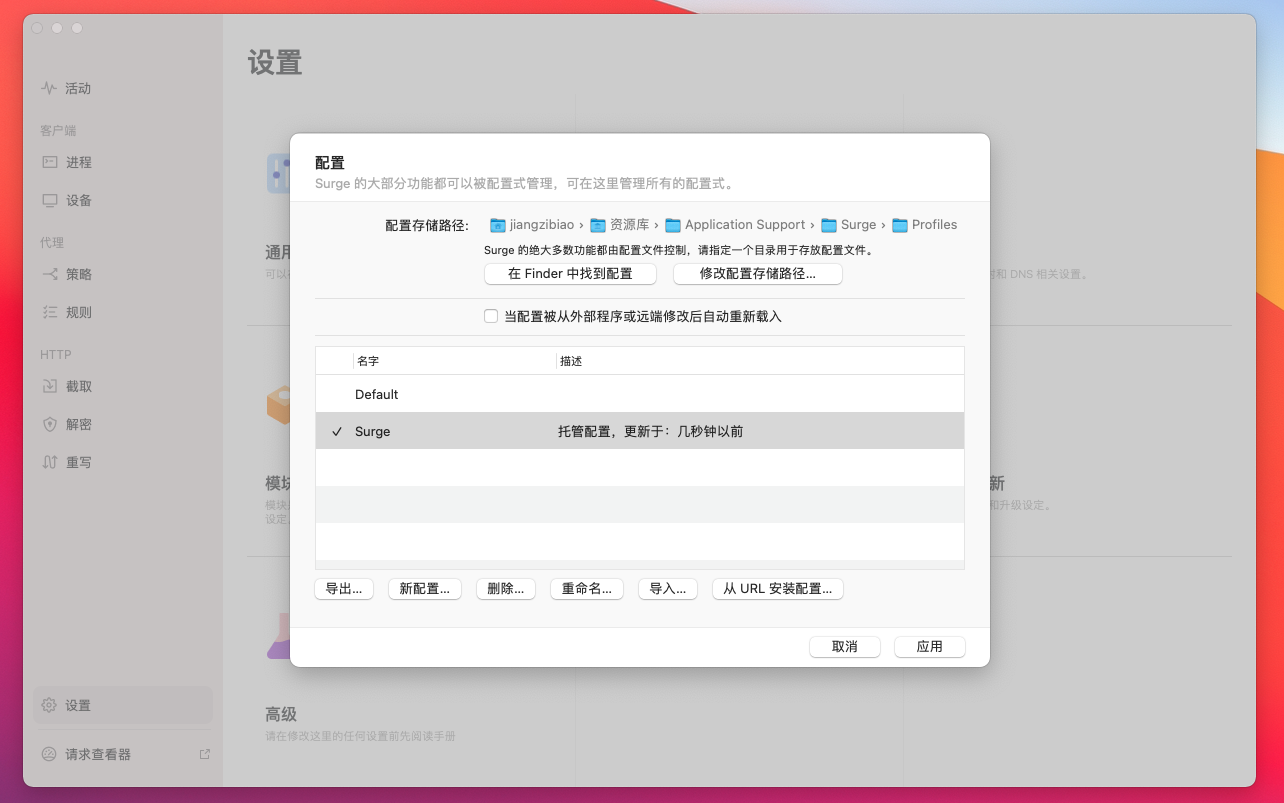Select the Devices (设备) monitor icon
The height and width of the screenshot is (803, 1284).
[x=49, y=200]
